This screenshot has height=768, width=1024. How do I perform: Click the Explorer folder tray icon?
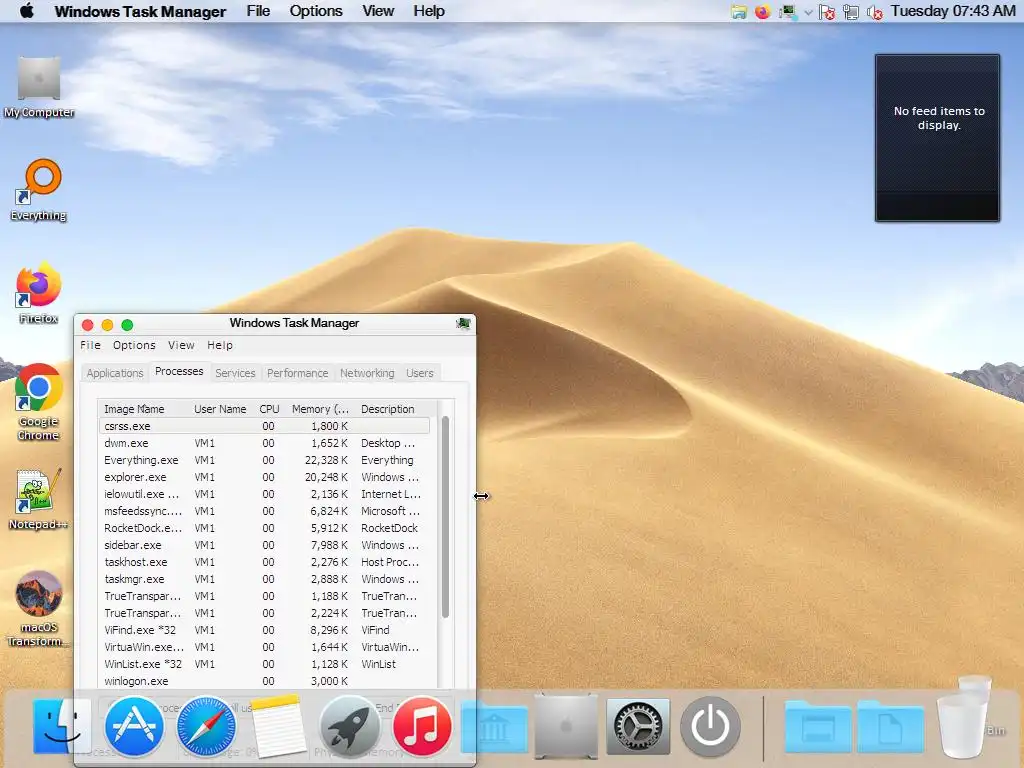tap(739, 12)
